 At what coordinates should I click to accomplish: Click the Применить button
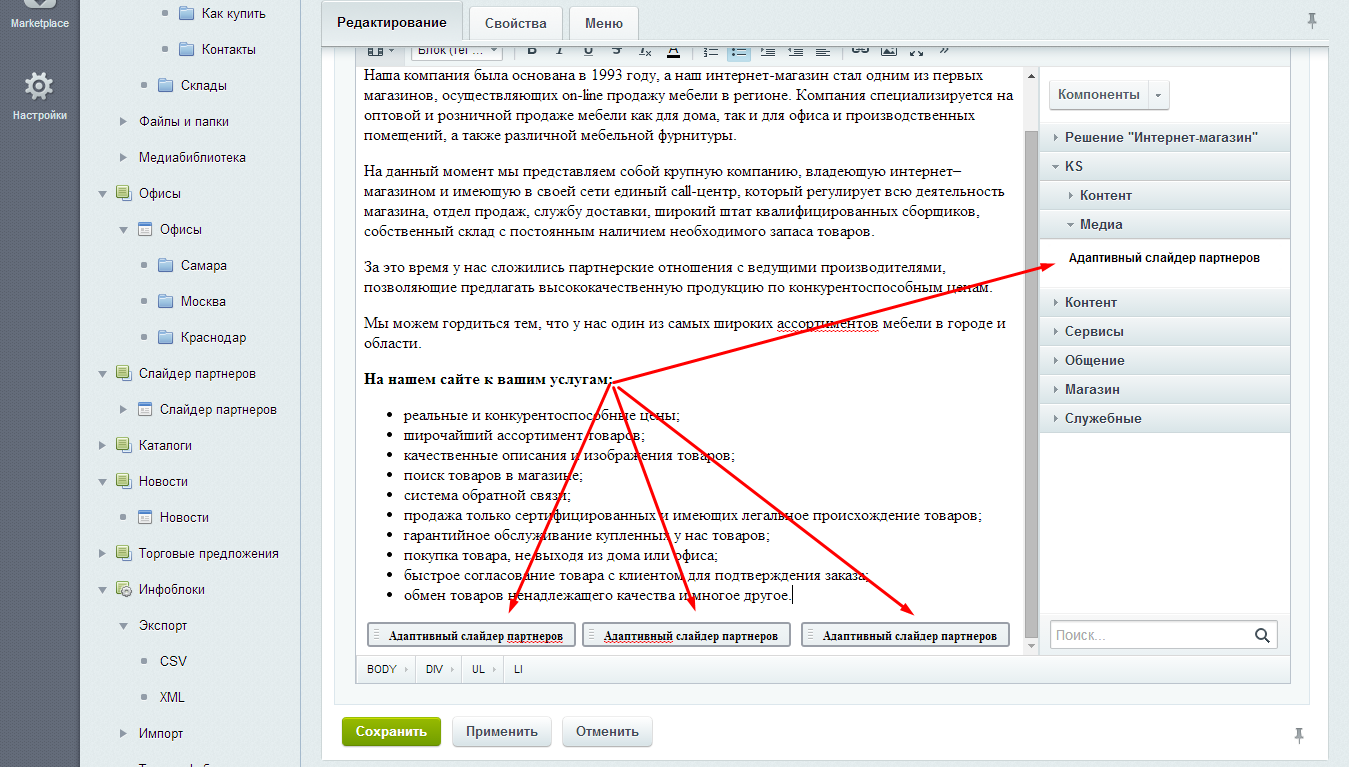coord(502,731)
